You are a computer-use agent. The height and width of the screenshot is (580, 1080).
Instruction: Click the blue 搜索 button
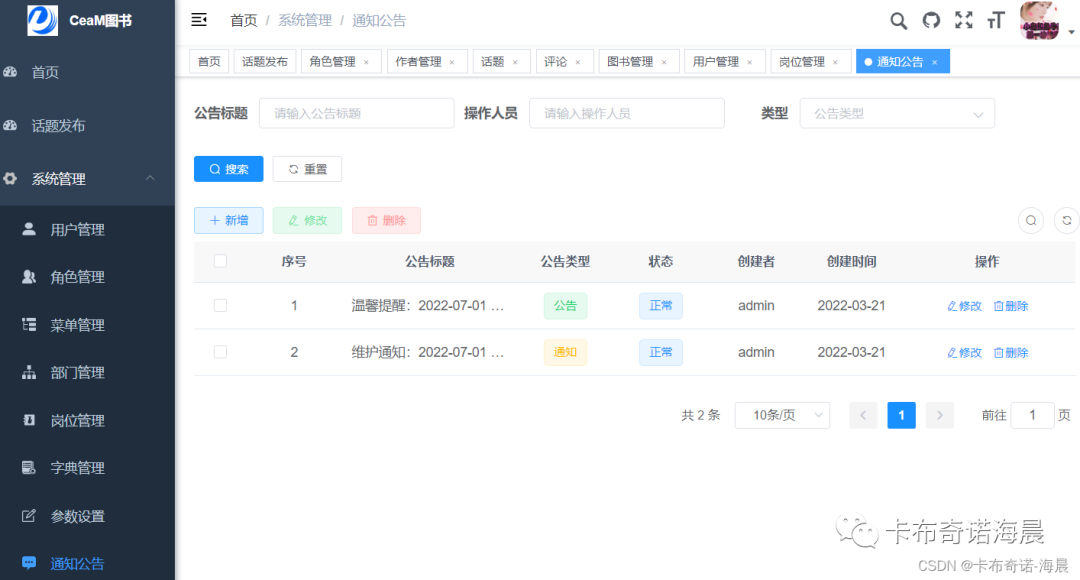pos(229,169)
